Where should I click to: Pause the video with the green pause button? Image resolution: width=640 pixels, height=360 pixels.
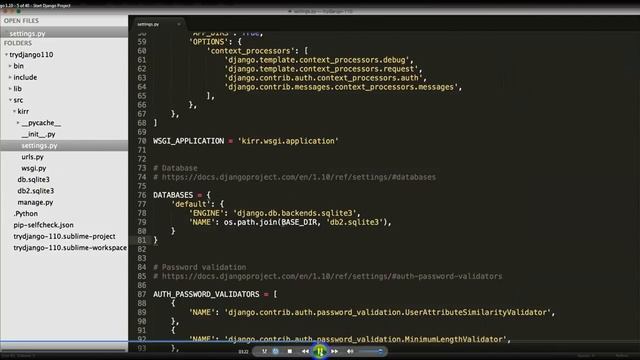tap(320, 351)
